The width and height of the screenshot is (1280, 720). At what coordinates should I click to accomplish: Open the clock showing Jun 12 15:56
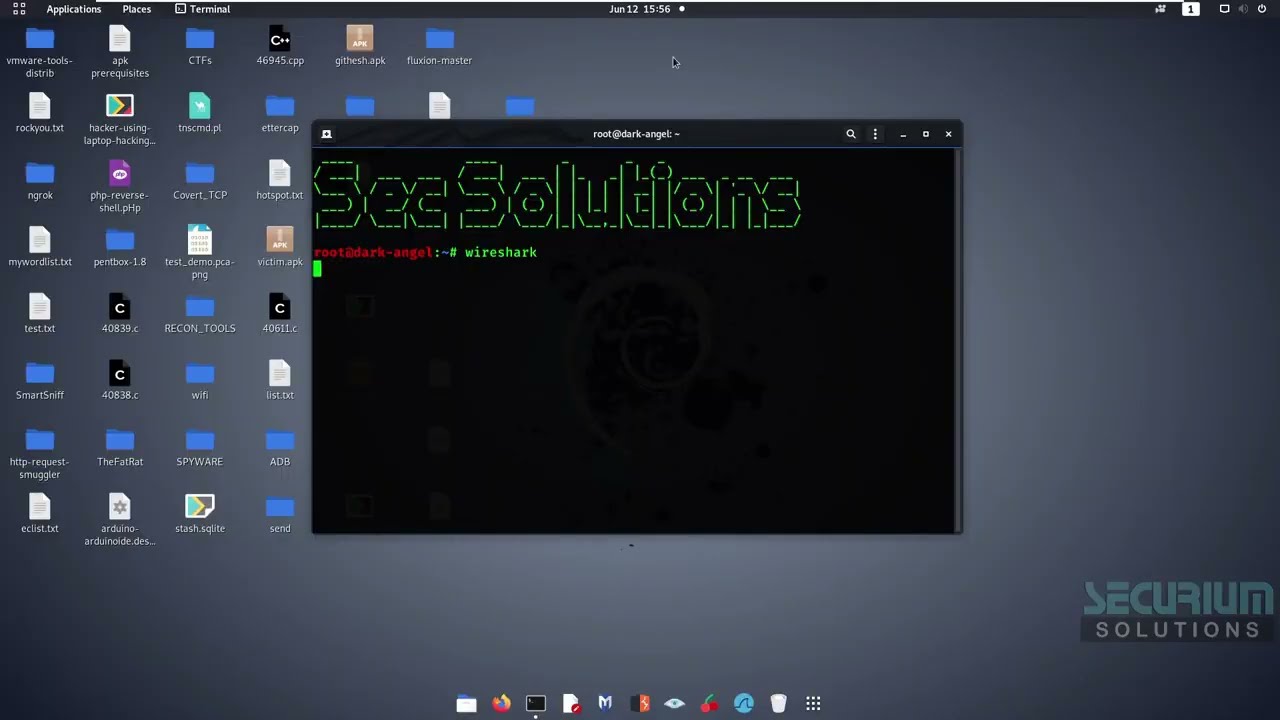[640, 9]
